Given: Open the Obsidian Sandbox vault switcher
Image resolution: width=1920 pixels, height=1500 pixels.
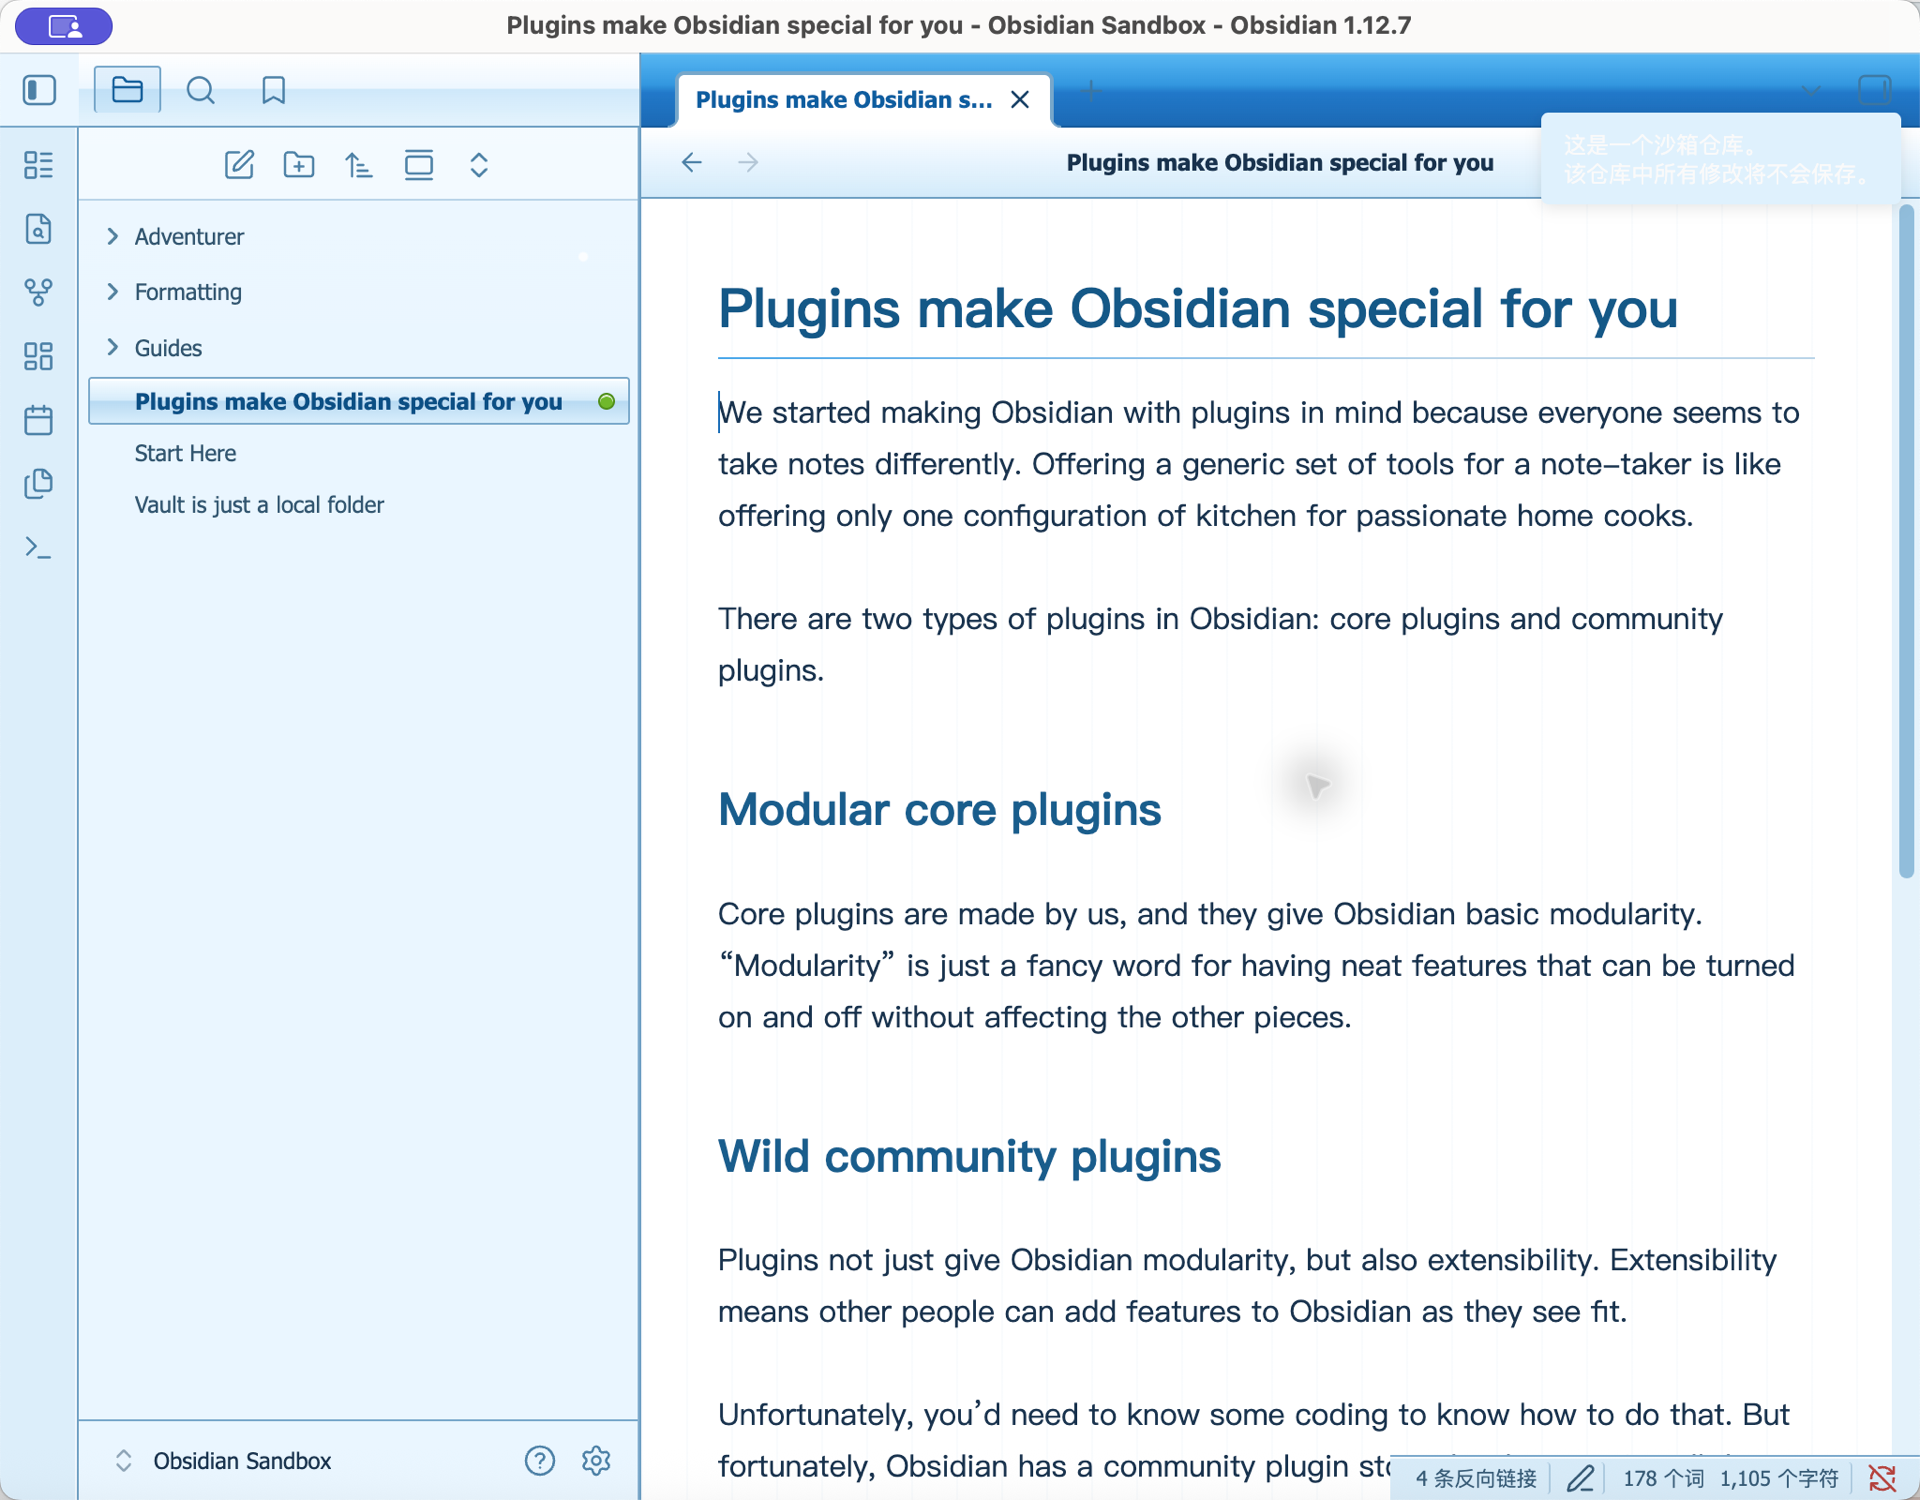Looking at the screenshot, I should click(x=224, y=1461).
